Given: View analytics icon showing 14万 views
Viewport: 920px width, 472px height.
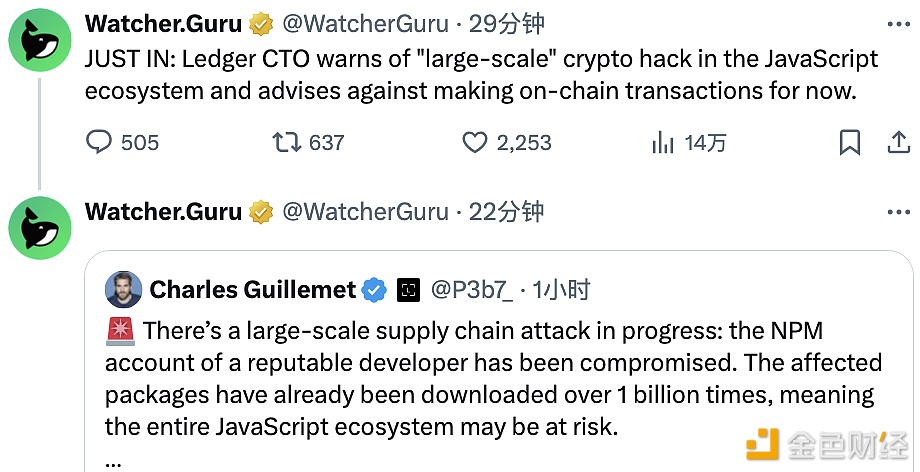Looking at the screenshot, I should pyautogui.click(x=663, y=143).
